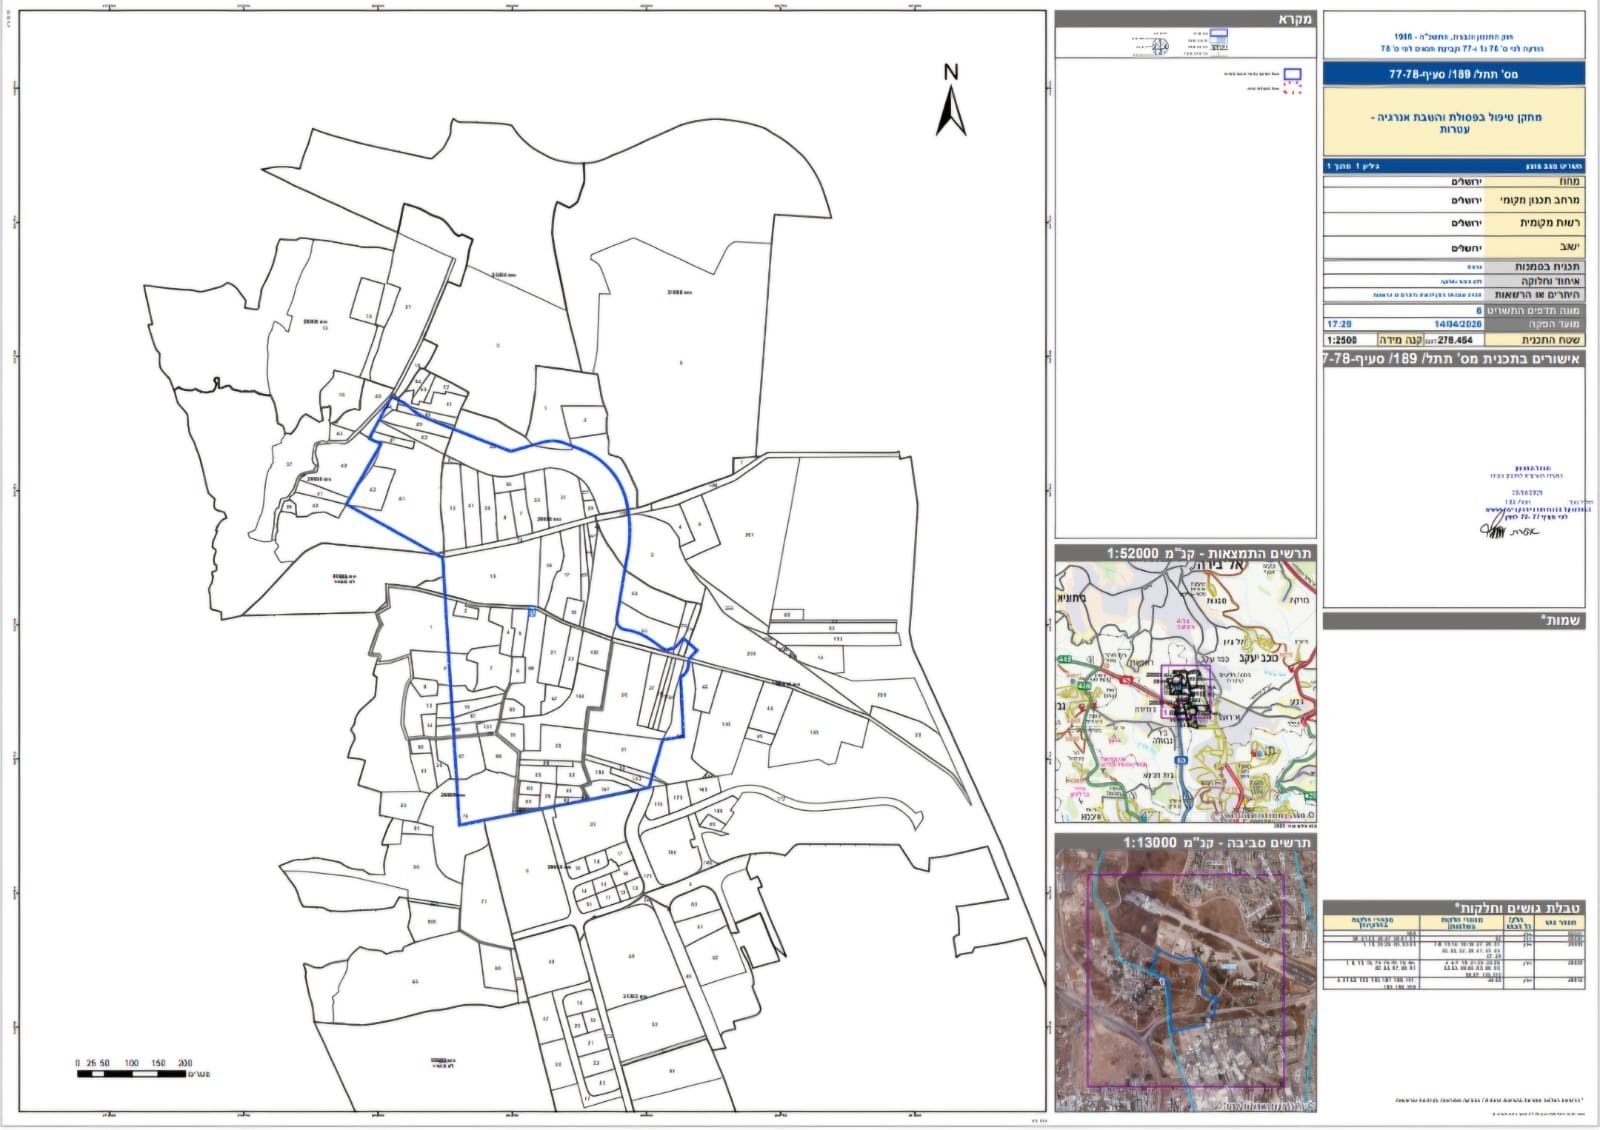Open the 1:13000 aerial surroundings thumbnail
The height and width of the screenshot is (1130, 1600).
1186,982
